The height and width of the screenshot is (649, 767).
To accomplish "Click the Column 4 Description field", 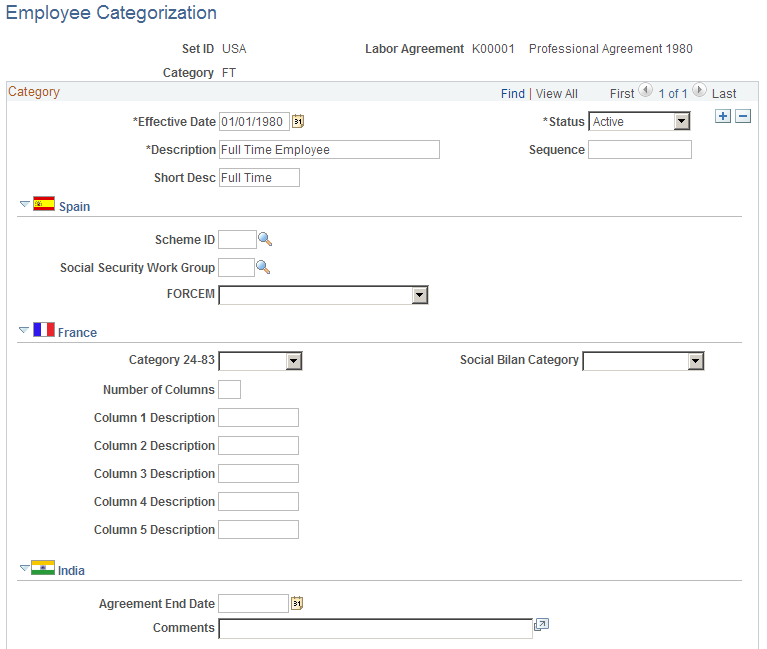I will click(258, 501).
